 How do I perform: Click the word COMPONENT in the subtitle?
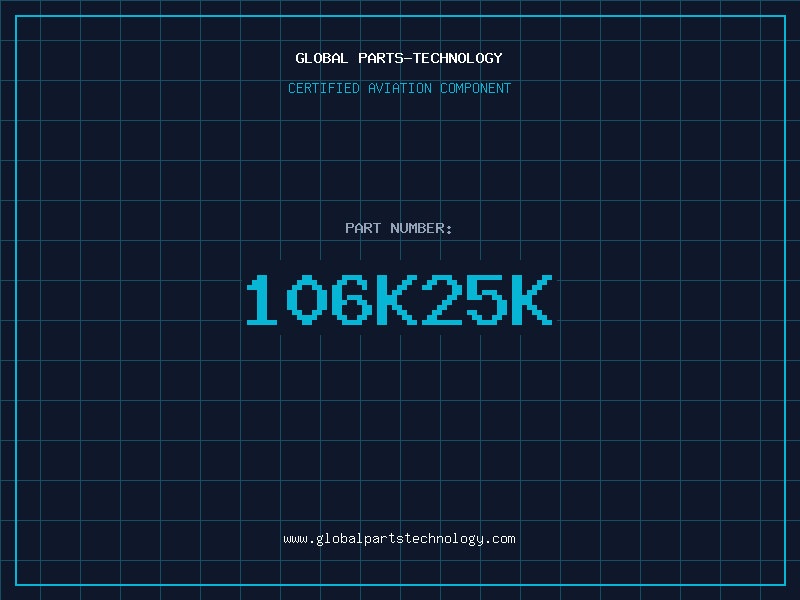476,88
